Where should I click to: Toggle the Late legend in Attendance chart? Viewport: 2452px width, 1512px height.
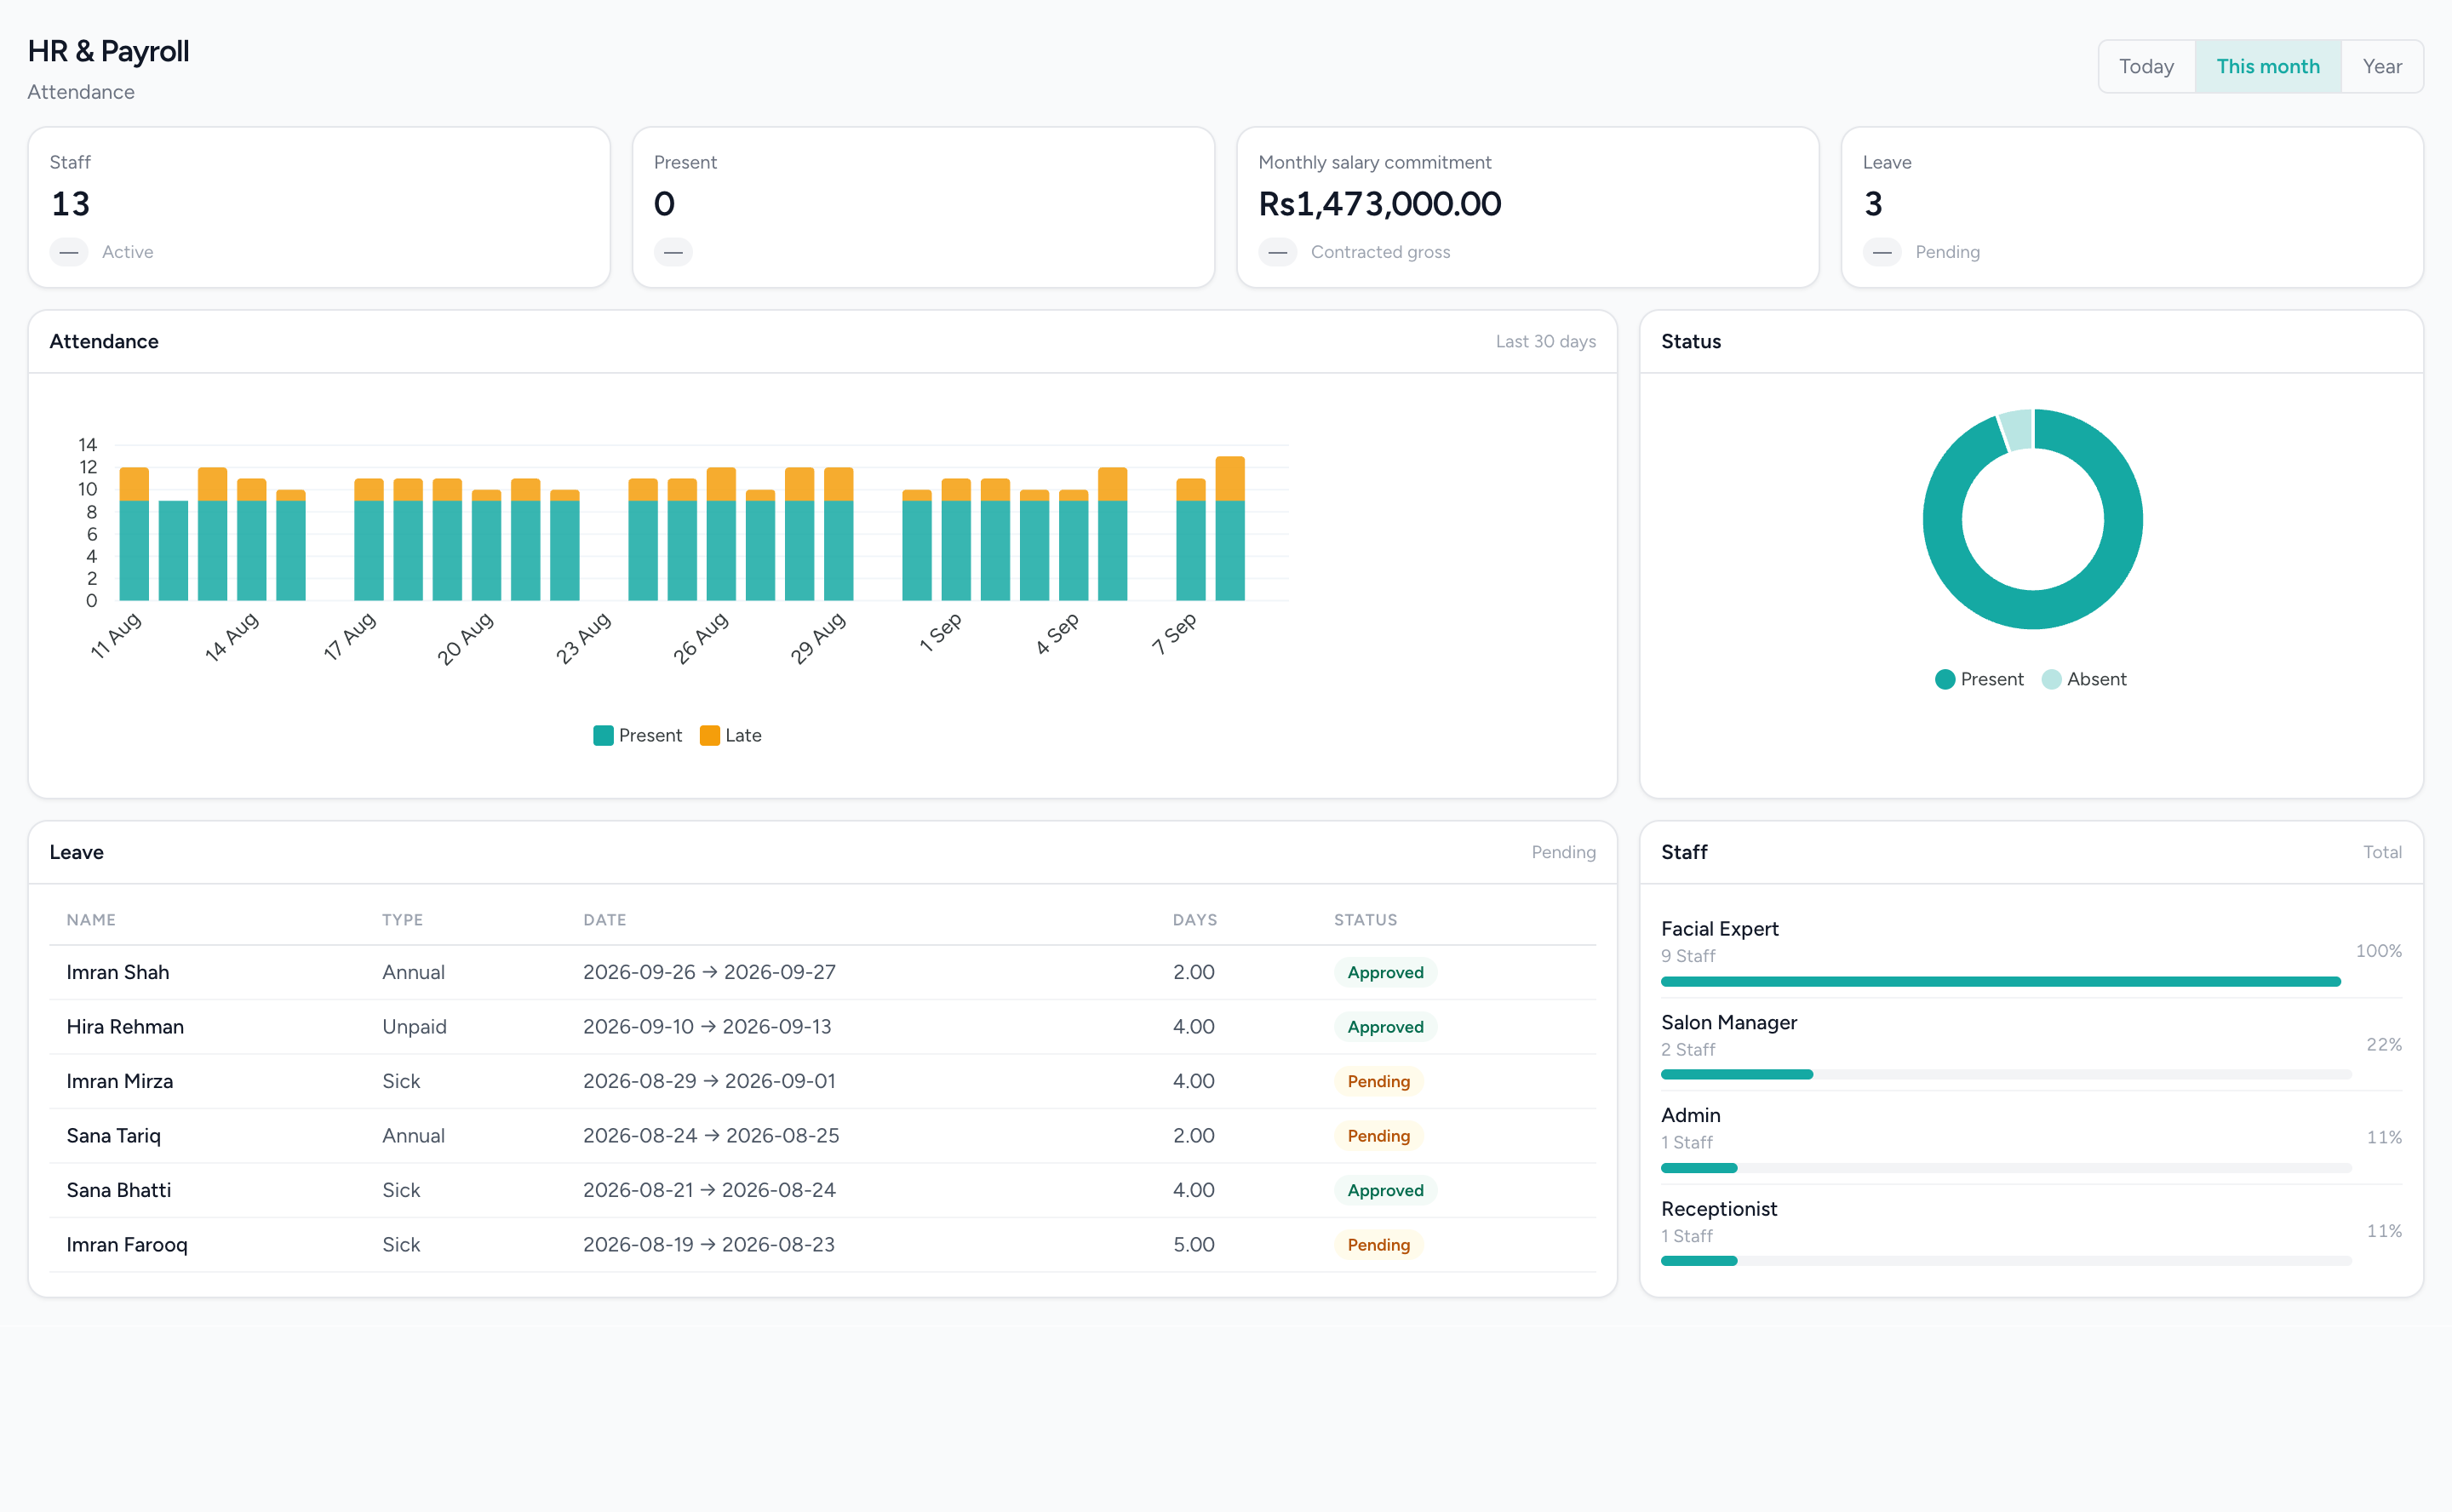click(730, 735)
